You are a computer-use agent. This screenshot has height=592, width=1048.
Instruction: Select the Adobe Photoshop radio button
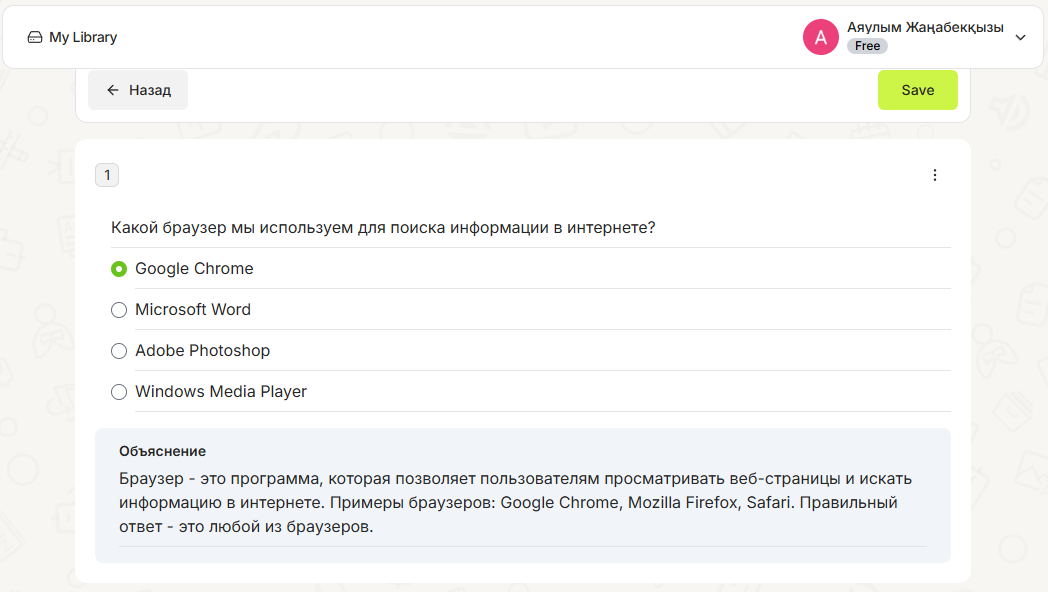(119, 351)
